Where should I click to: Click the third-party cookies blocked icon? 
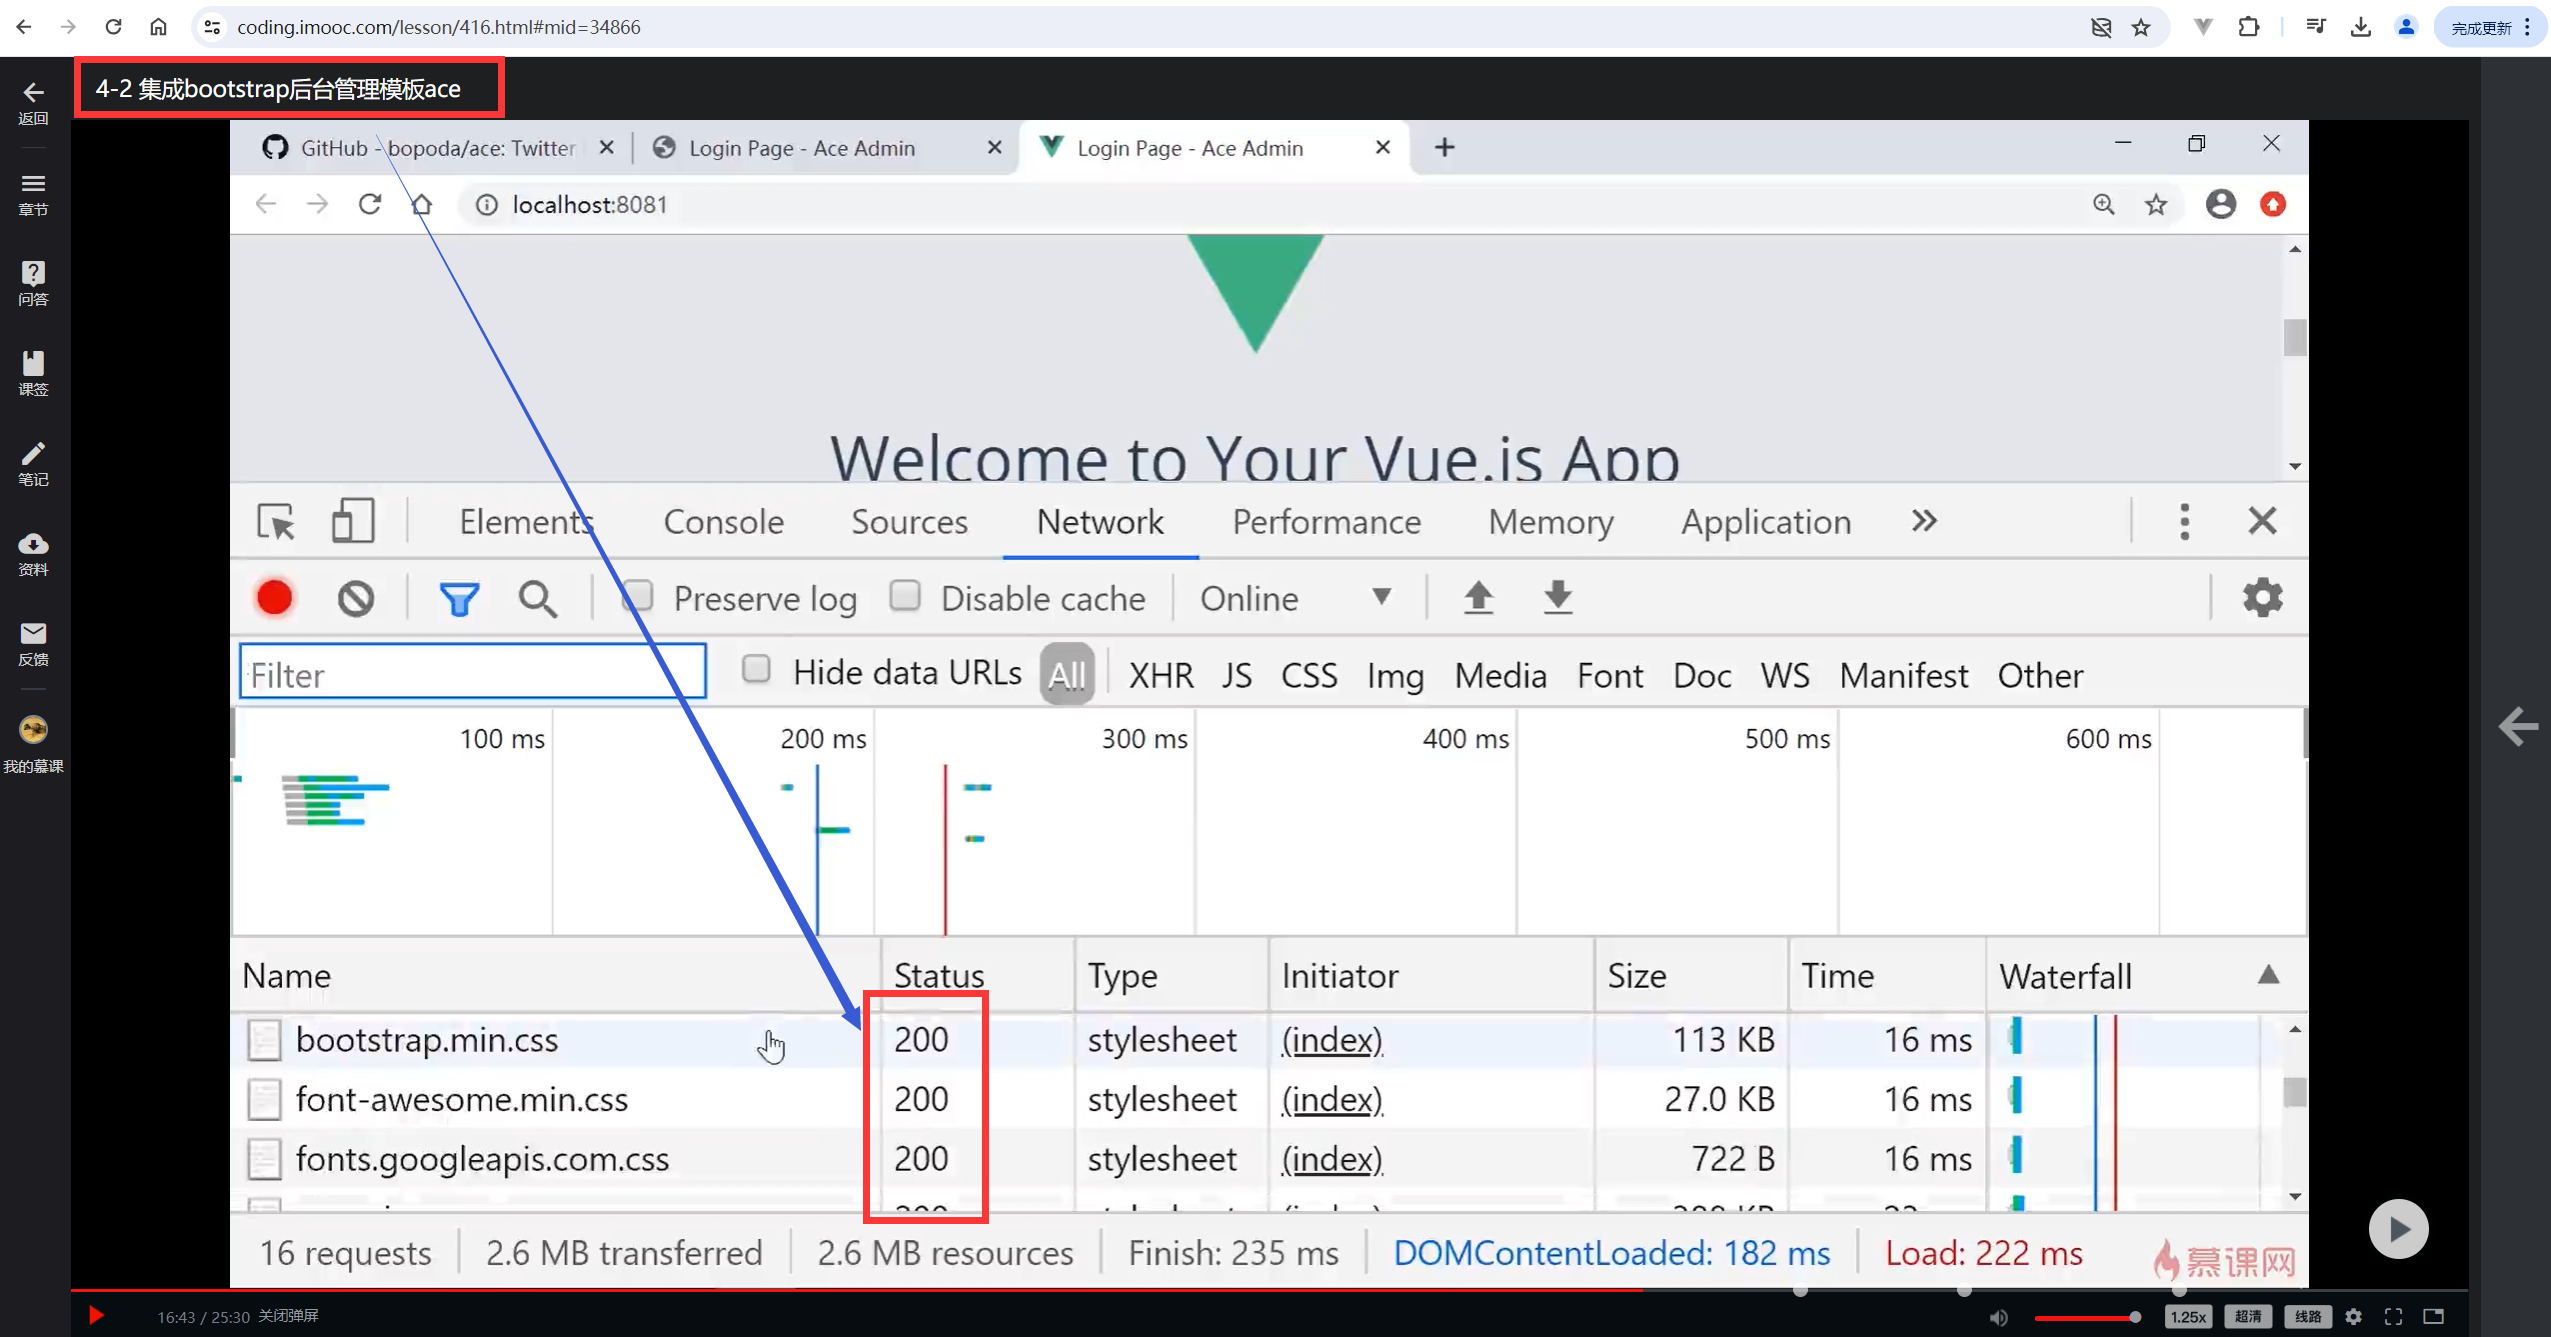coord(2101,27)
